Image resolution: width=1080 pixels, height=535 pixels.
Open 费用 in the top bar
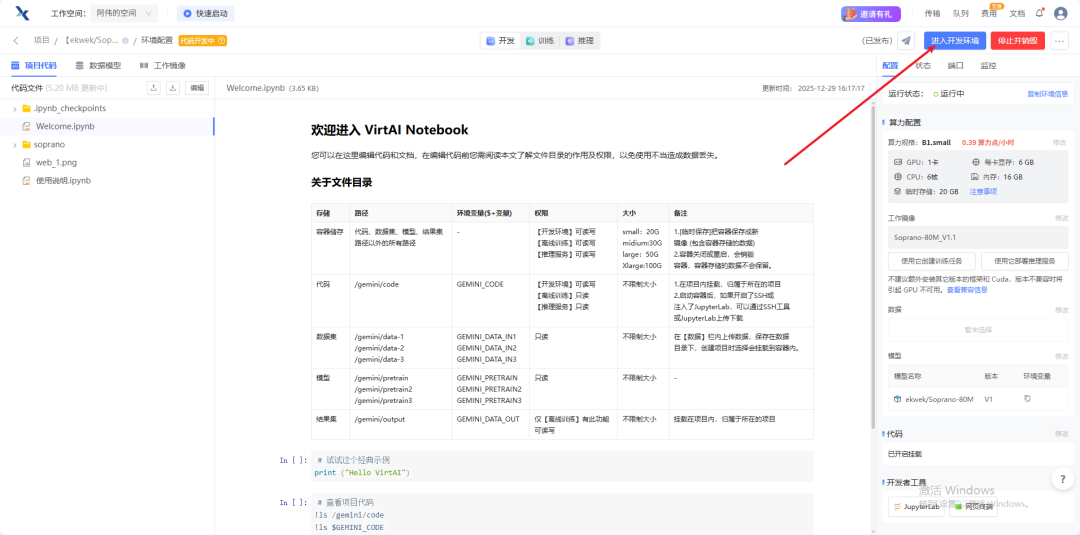[989, 13]
